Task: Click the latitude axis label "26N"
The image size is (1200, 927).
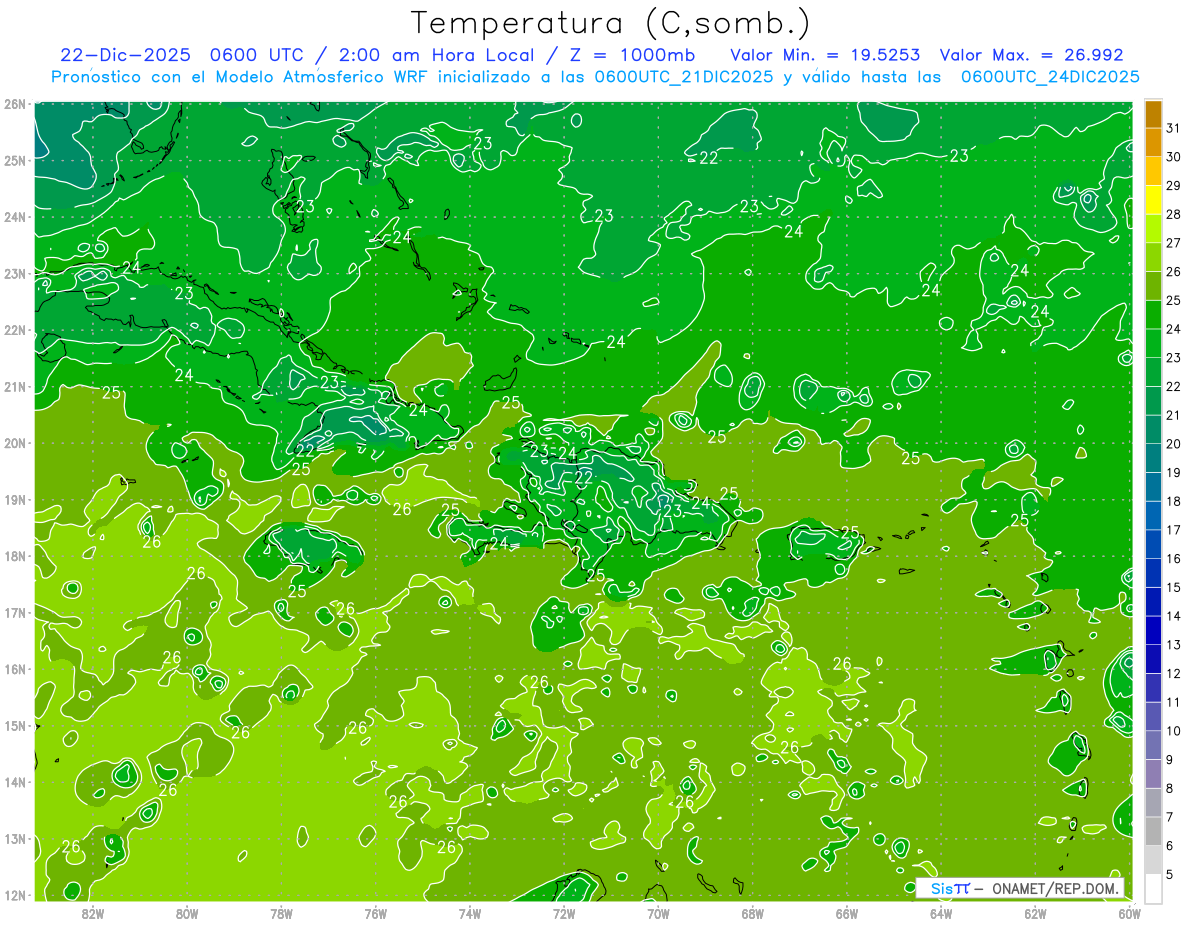Action: [14, 103]
